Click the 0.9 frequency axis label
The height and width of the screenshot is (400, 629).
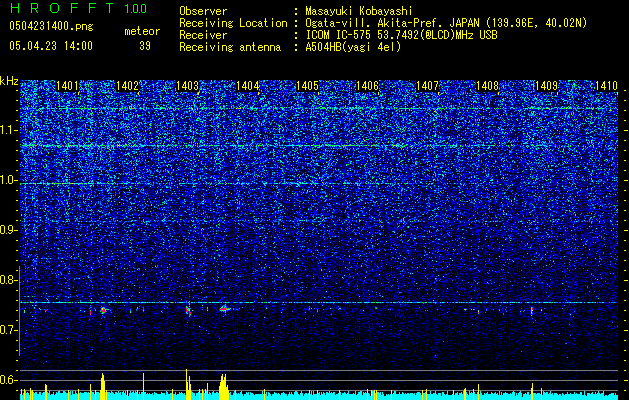(x=9, y=230)
